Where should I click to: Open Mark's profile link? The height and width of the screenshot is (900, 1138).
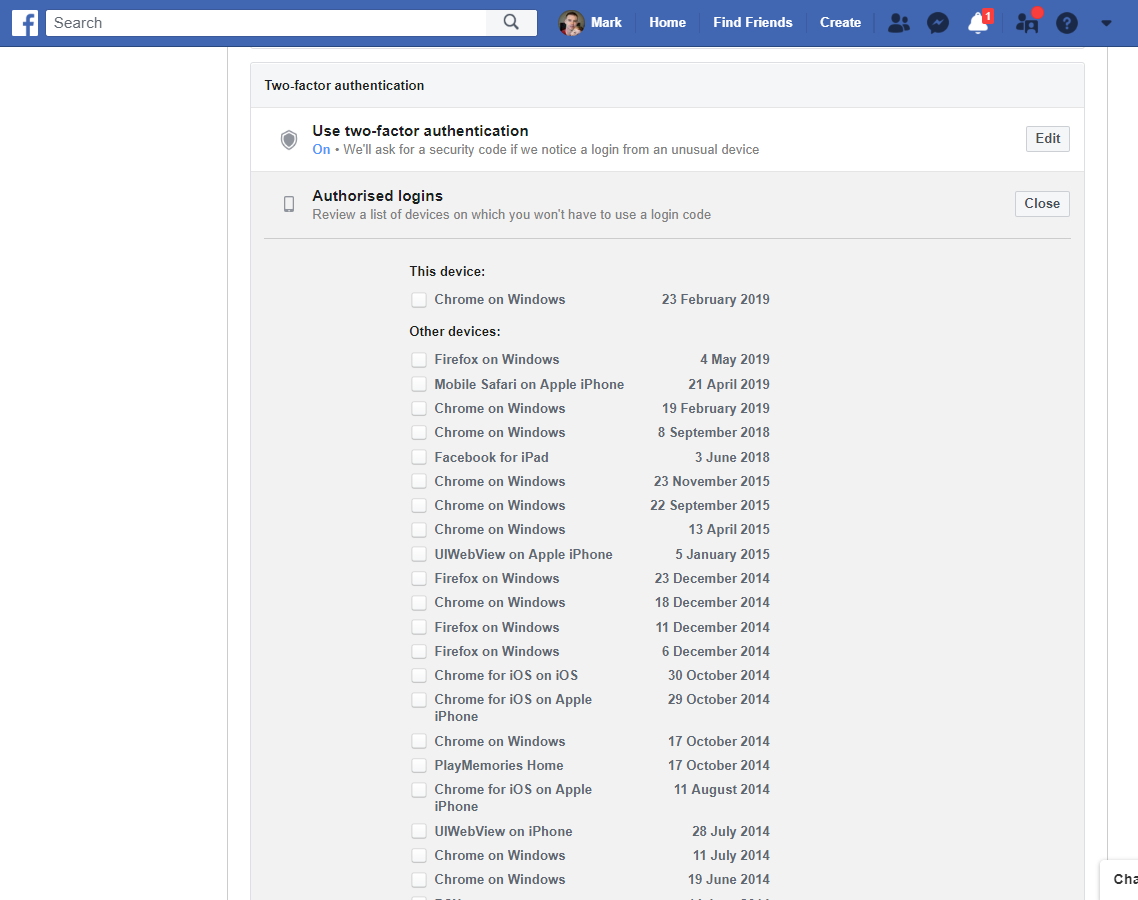[x=591, y=22]
